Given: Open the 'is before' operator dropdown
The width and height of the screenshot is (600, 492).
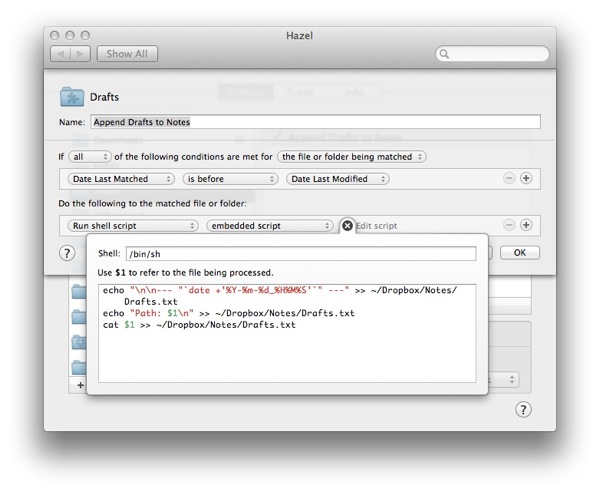Looking at the screenshot, I should [230, 179].
